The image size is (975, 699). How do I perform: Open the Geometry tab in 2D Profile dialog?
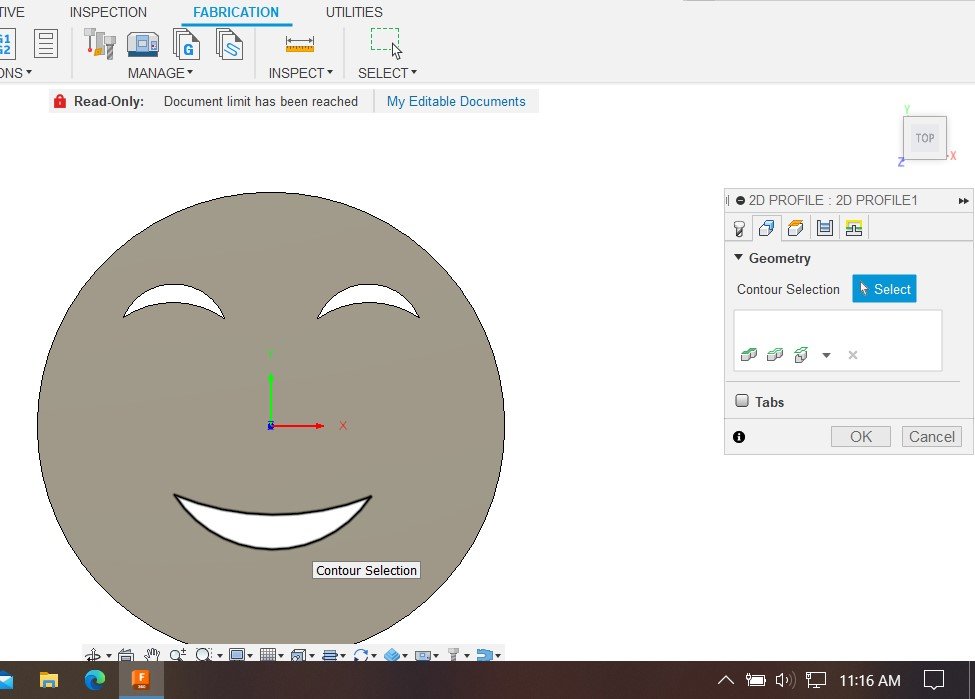(x=766, y=228)
